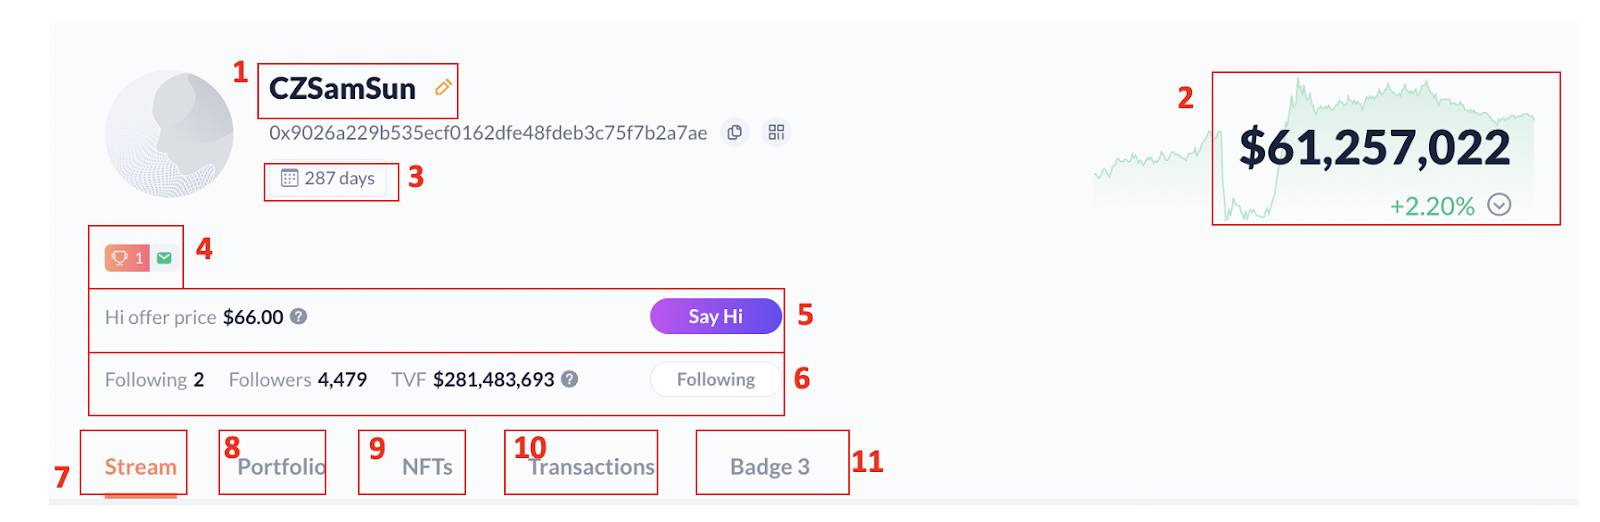
Task: Open the TVF question mark help icon
Action: pyautogui.click(x=569, y=379)
